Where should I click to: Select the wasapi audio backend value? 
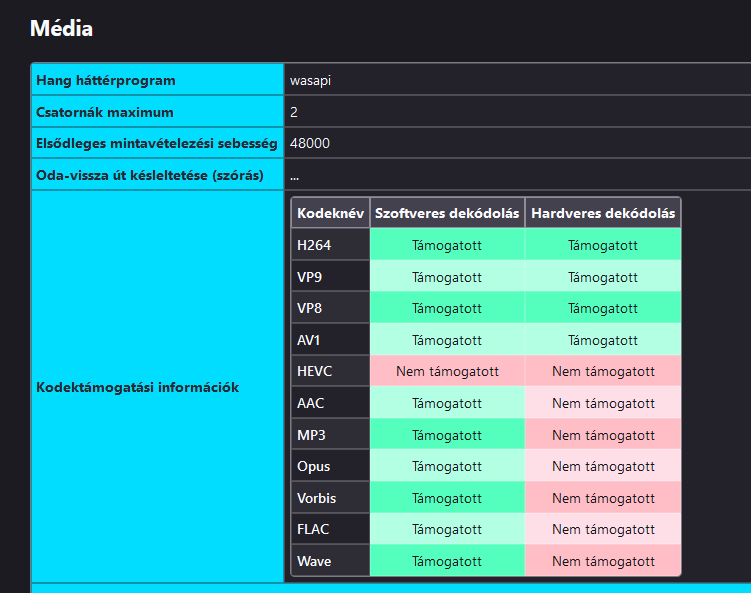click(310, 80)
